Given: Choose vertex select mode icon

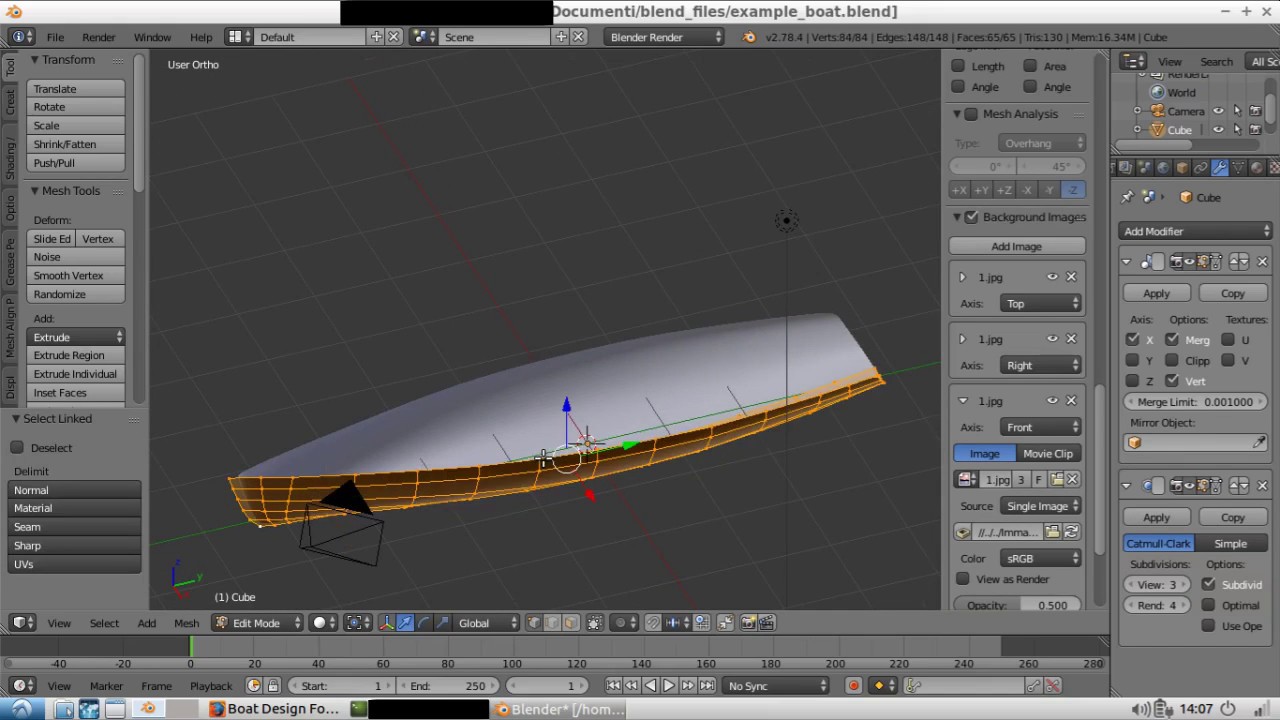Looking at the screenshot, I should coord(534,622).
